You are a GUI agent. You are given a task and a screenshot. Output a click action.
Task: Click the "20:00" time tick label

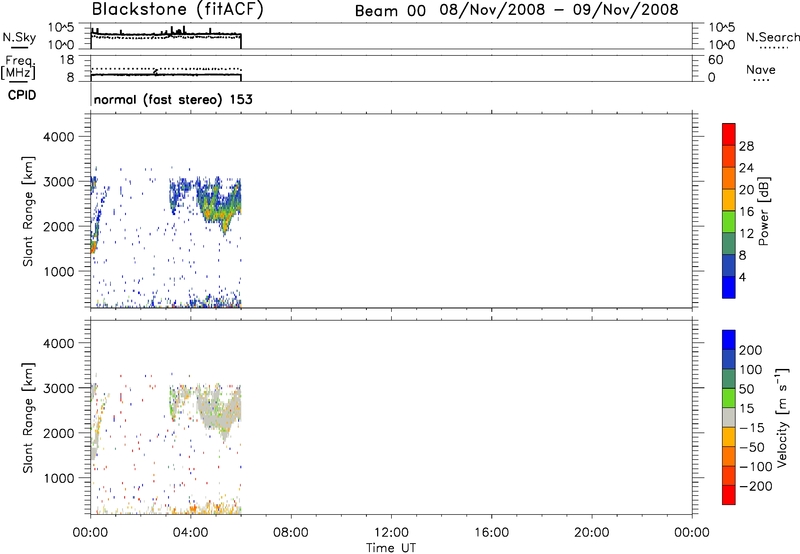591,533
